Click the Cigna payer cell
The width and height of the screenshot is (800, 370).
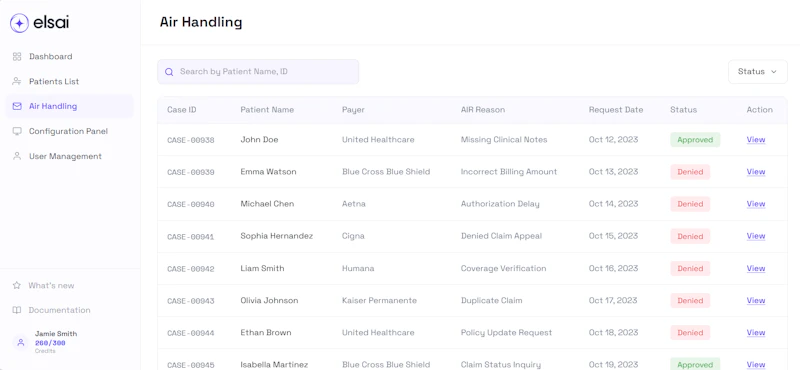(353, 236)
